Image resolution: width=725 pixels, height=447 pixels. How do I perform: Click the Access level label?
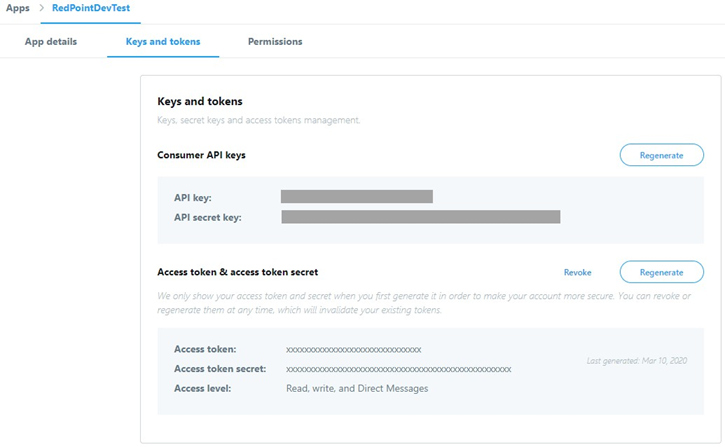point(202,388)
